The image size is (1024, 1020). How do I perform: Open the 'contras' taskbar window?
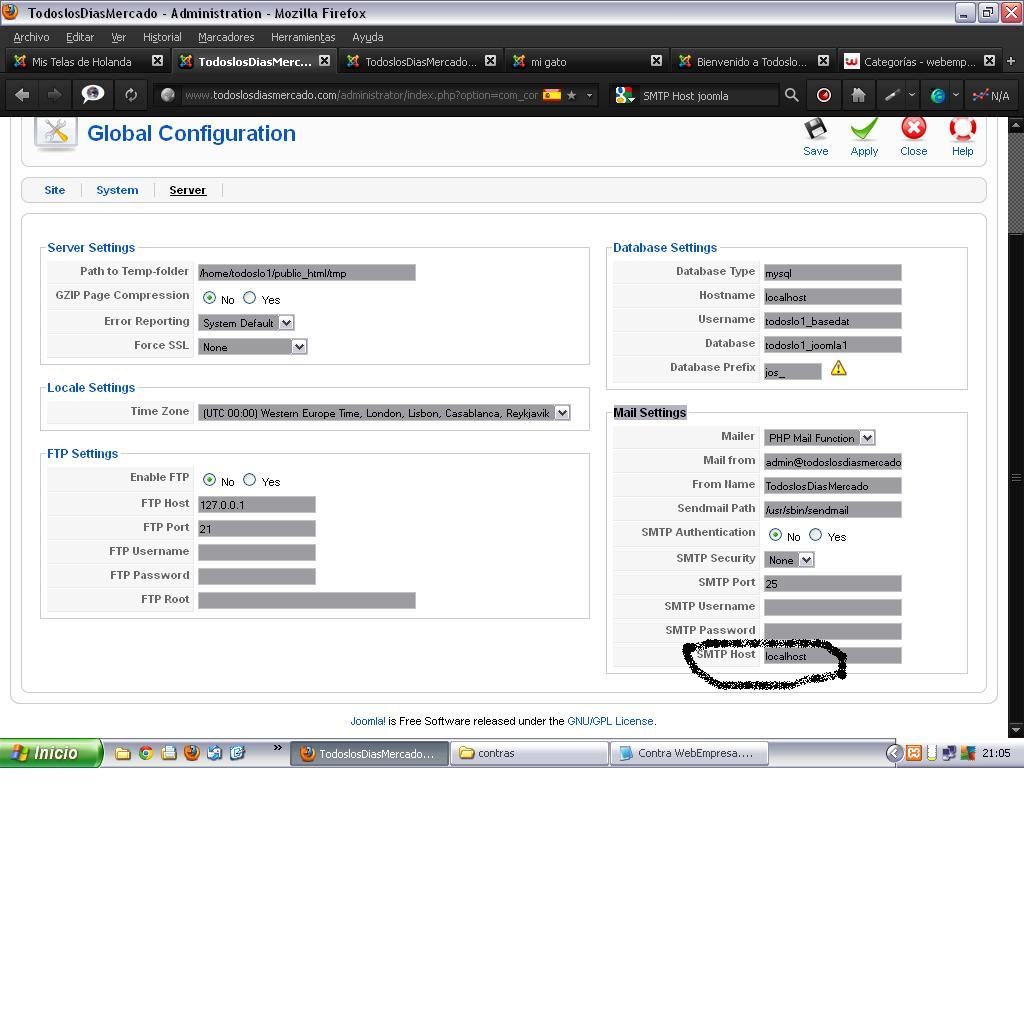click(529, 753)
